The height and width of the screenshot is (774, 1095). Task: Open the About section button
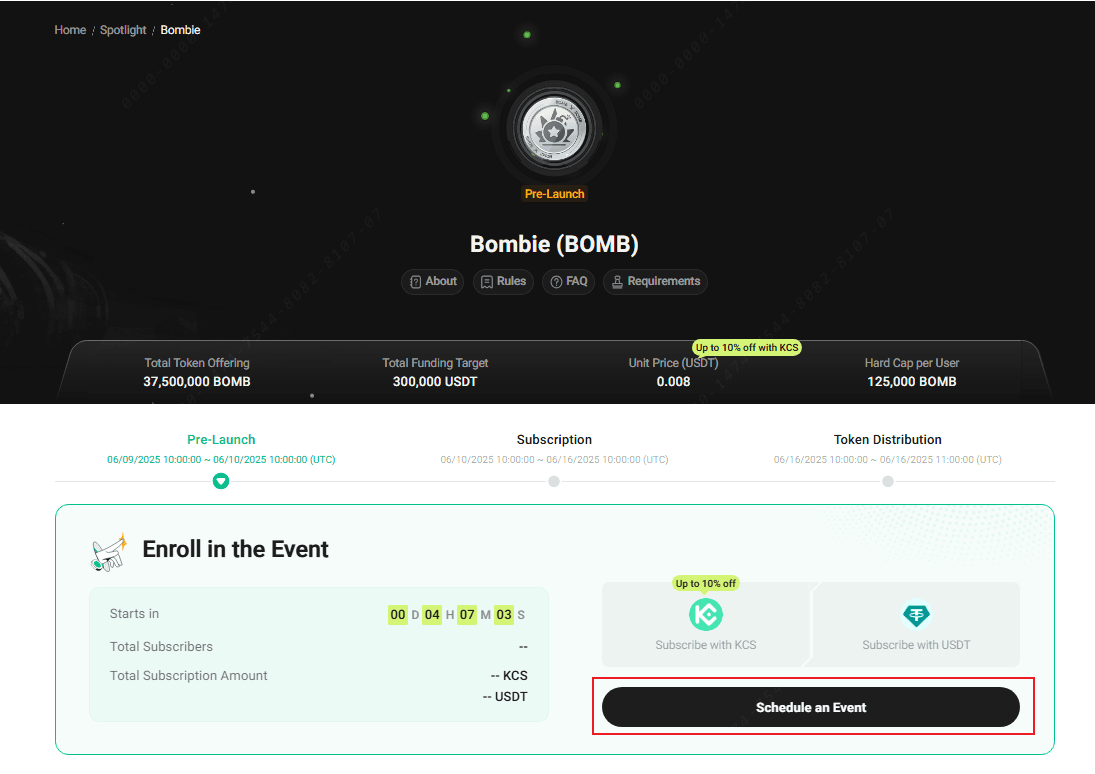433,282
